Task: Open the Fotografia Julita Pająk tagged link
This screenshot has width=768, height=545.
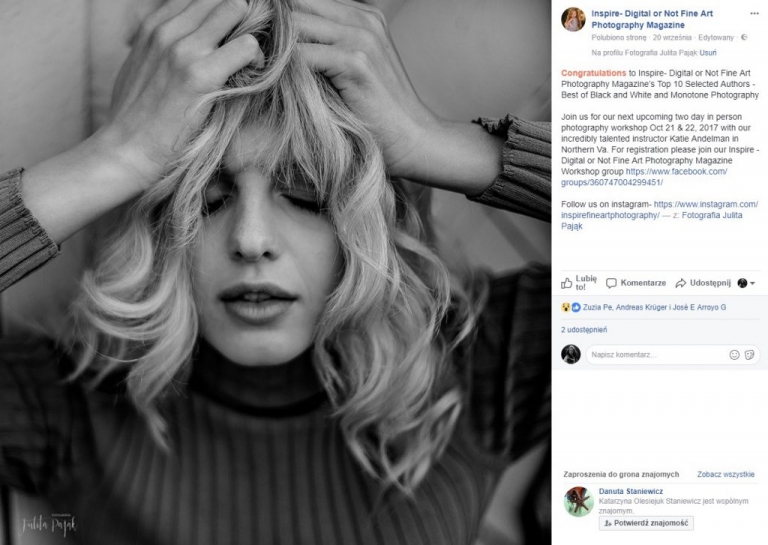Action: [x=651, y=220]
